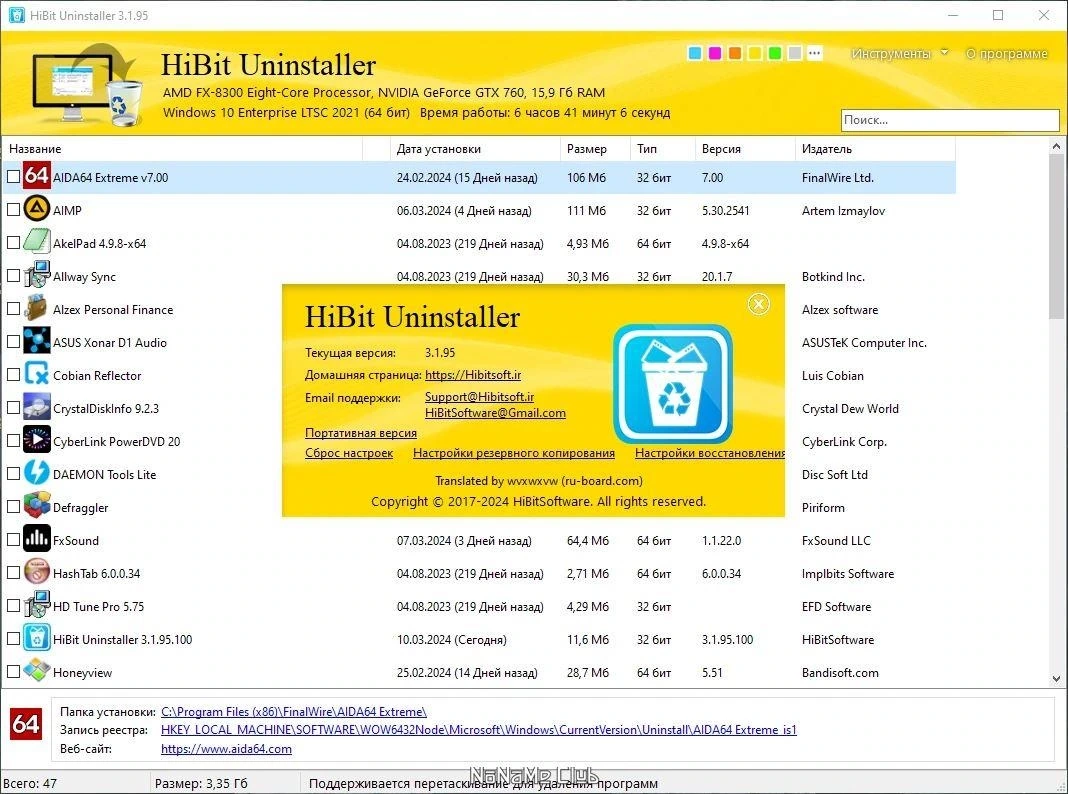The width and height of the screenshot is (1068, 794).
Task: Check the AIMP checkbox
Action: (13, 210)
